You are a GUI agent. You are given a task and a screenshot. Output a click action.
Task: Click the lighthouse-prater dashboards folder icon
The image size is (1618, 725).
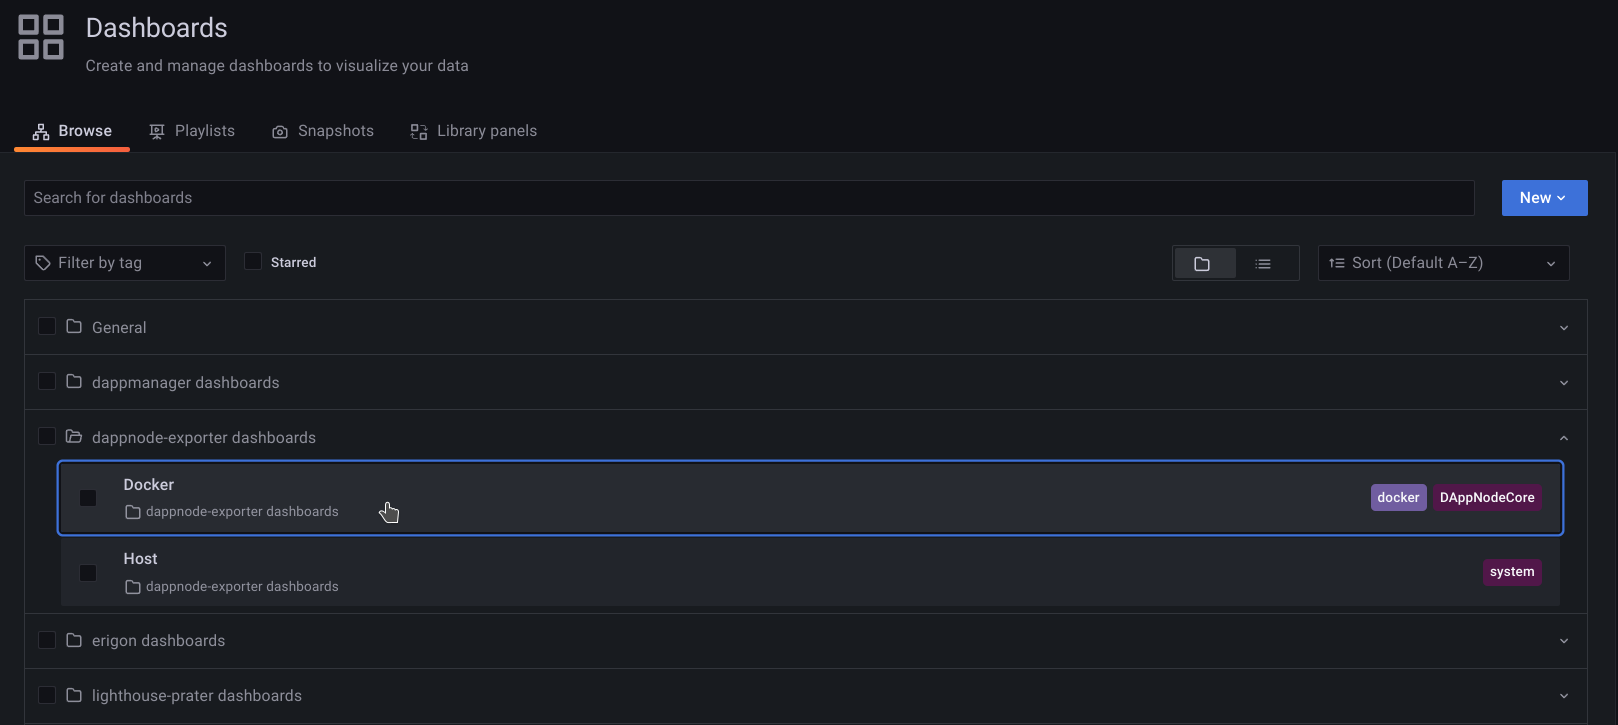[x=74, y=694]
